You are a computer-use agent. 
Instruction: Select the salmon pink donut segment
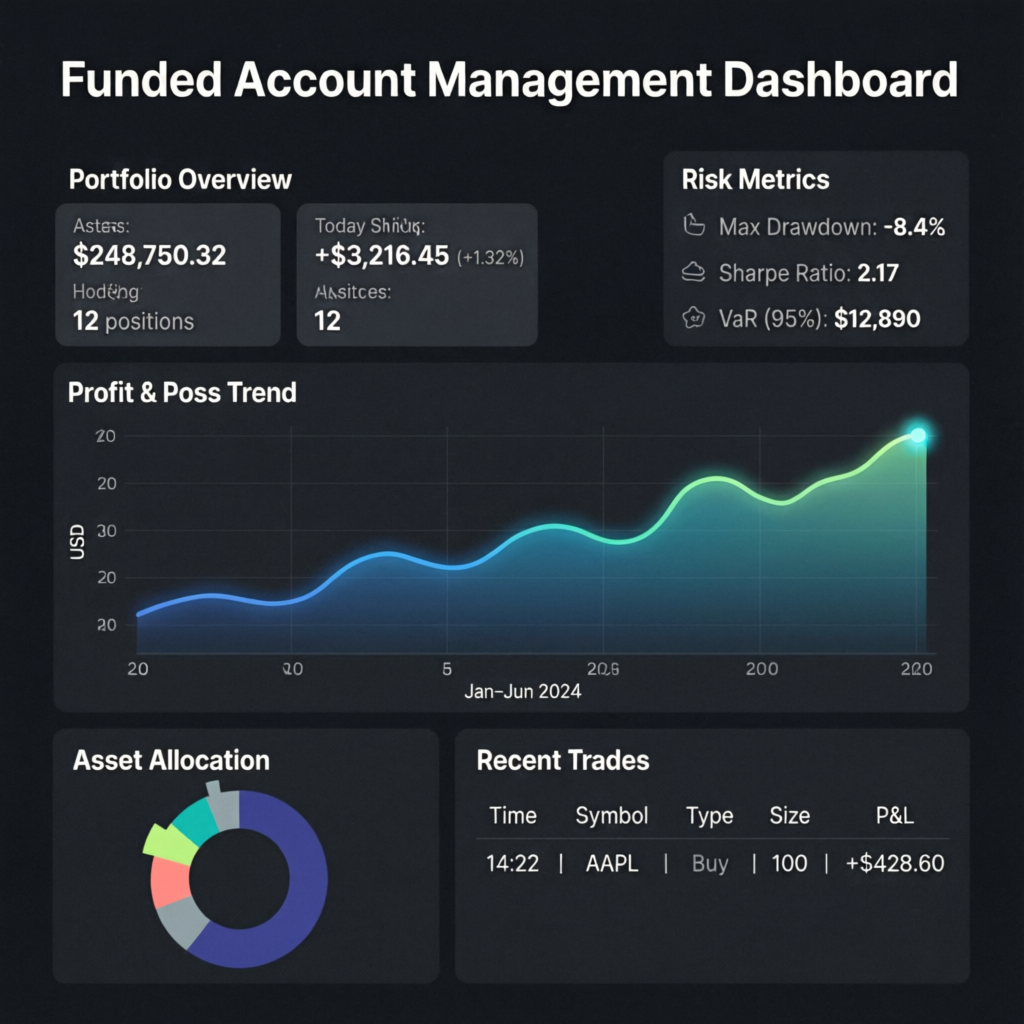(170, 882)
